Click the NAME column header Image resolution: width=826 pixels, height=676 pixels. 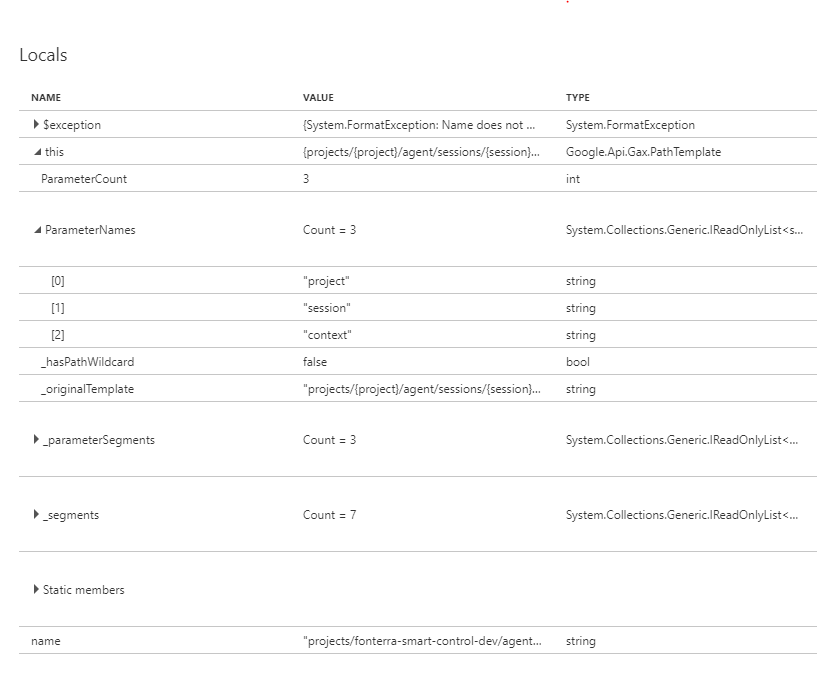46,97
